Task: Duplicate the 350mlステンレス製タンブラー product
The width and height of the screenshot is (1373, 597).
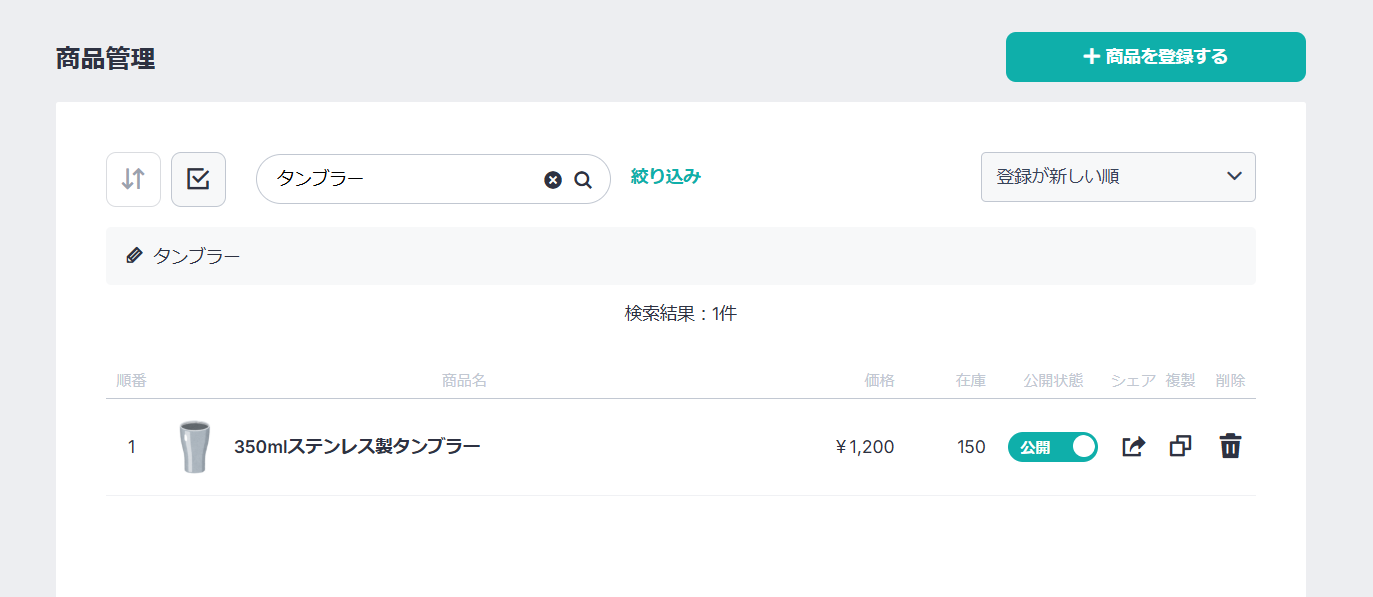Action: (x=1180, y=446)
